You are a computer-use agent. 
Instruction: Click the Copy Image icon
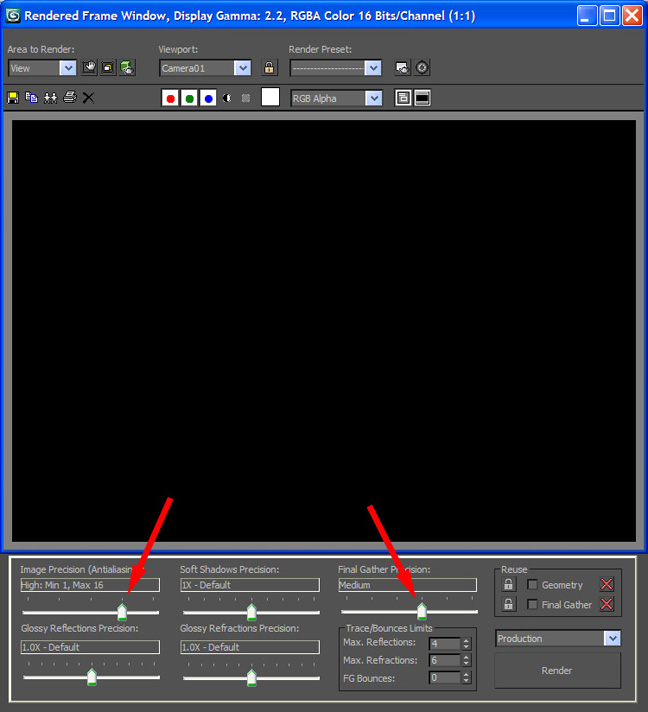tap(32, 97)
